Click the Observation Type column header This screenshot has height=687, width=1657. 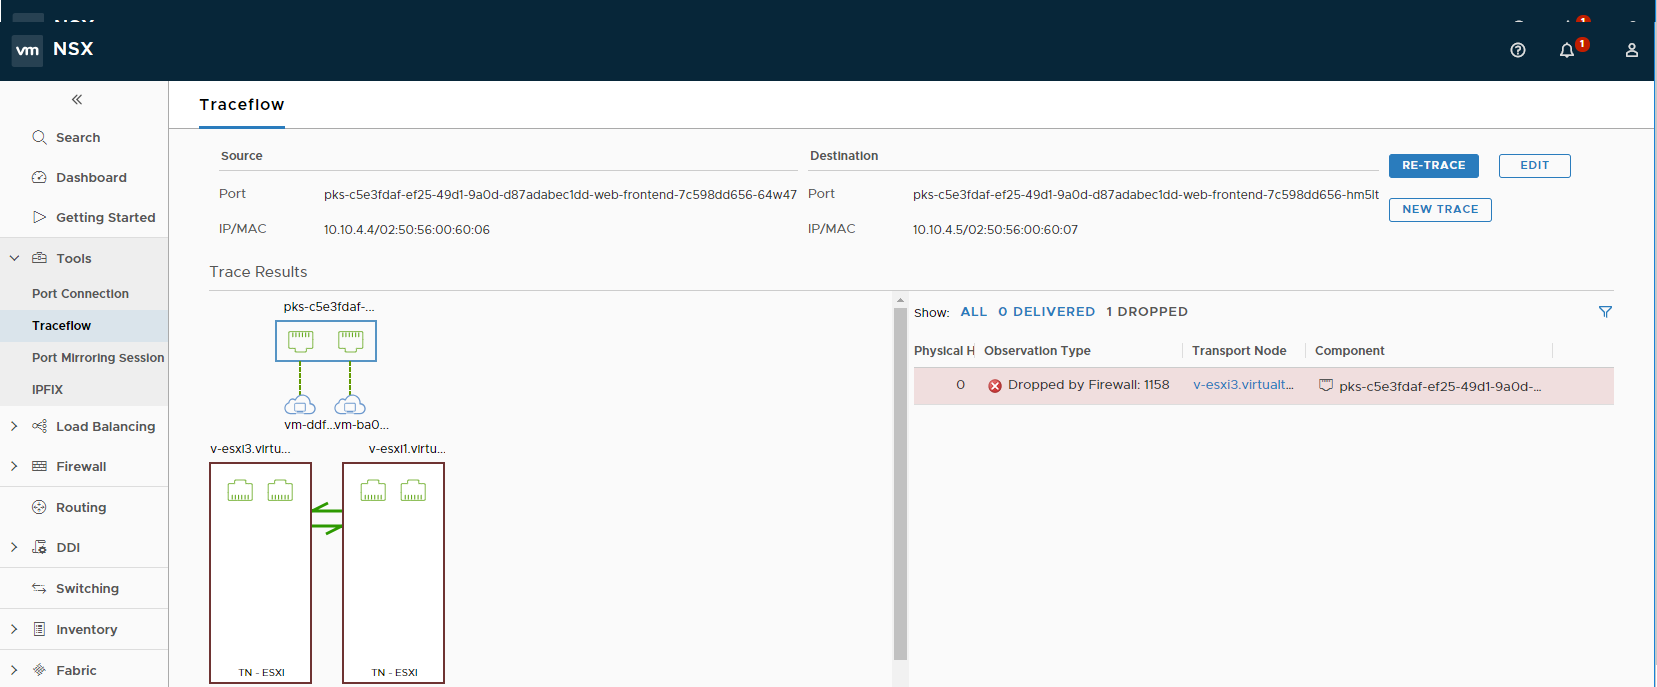(x=1037, y=351)
